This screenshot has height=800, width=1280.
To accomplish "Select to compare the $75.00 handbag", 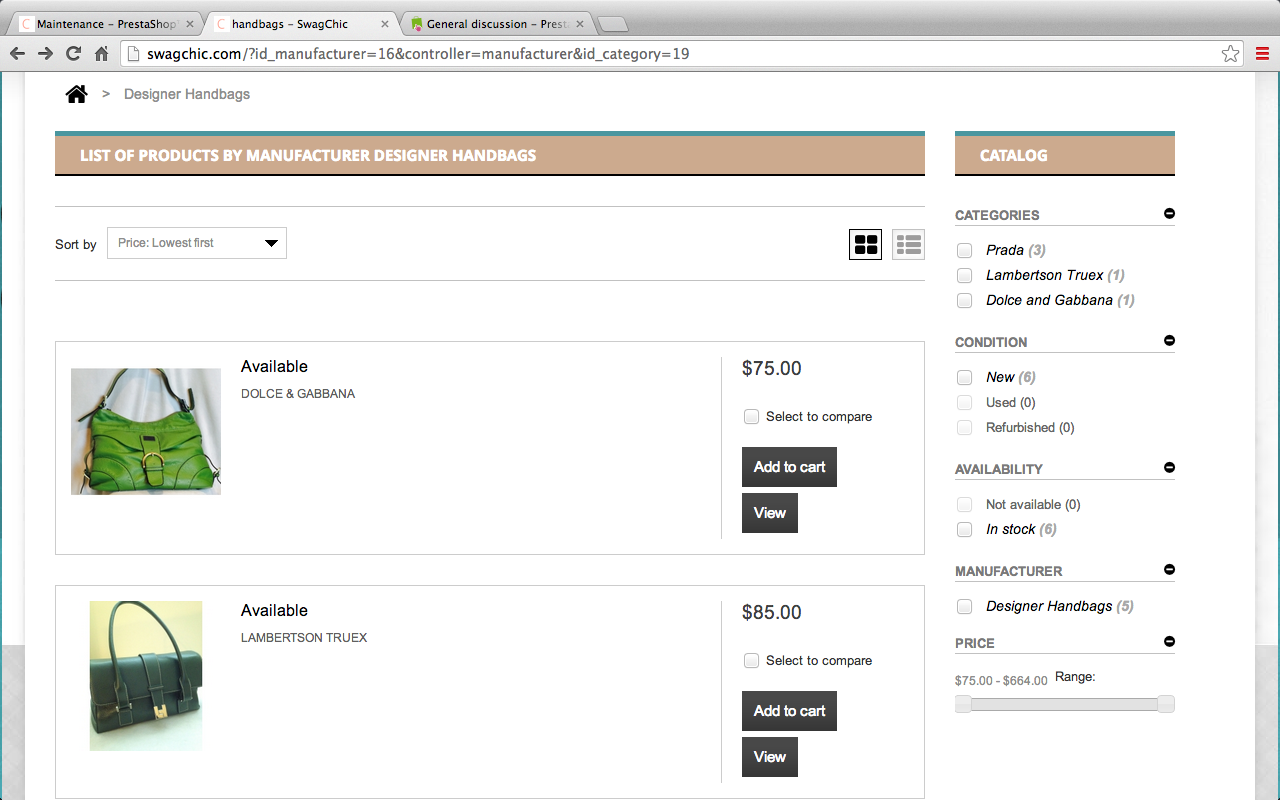I will [751, 416].
